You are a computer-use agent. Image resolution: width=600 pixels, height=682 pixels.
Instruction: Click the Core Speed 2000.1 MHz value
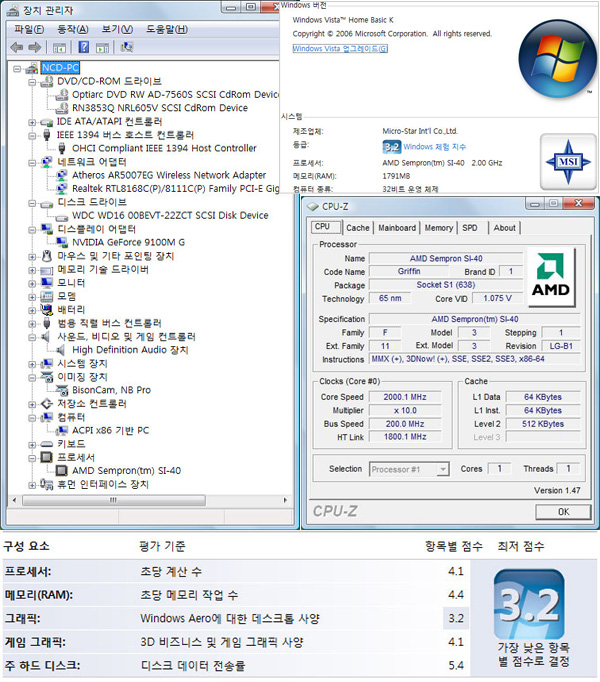[405, 397]
